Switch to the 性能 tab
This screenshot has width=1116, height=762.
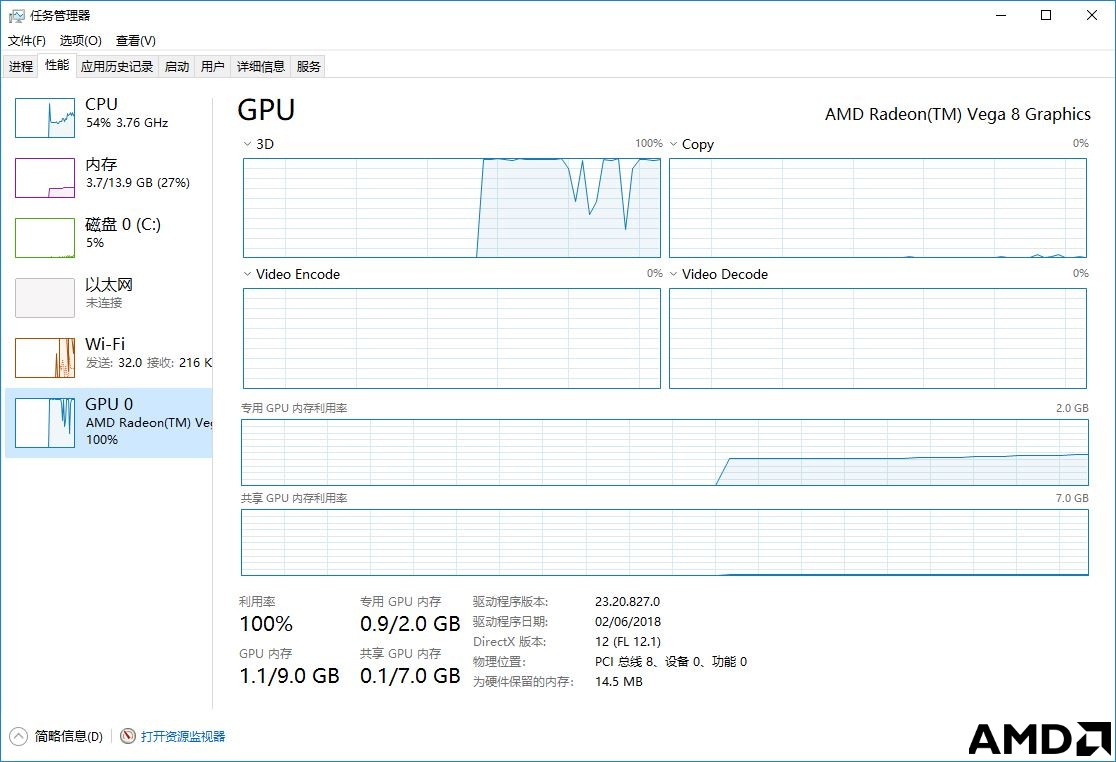click(57, 65)
